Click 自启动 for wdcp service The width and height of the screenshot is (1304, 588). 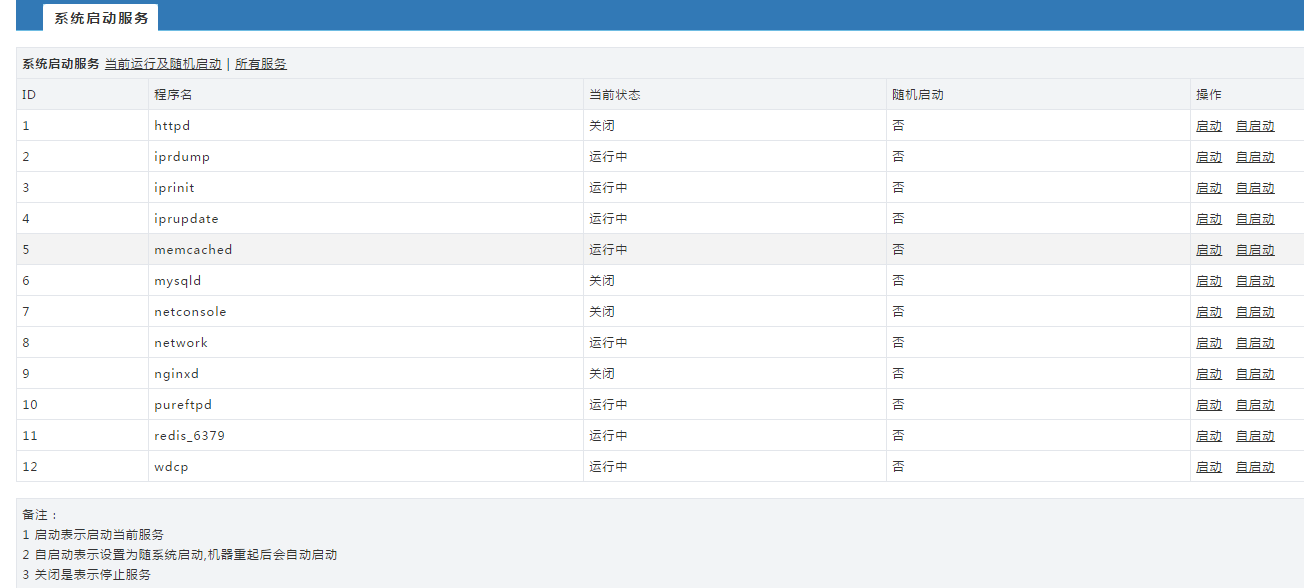(1255, 467)
